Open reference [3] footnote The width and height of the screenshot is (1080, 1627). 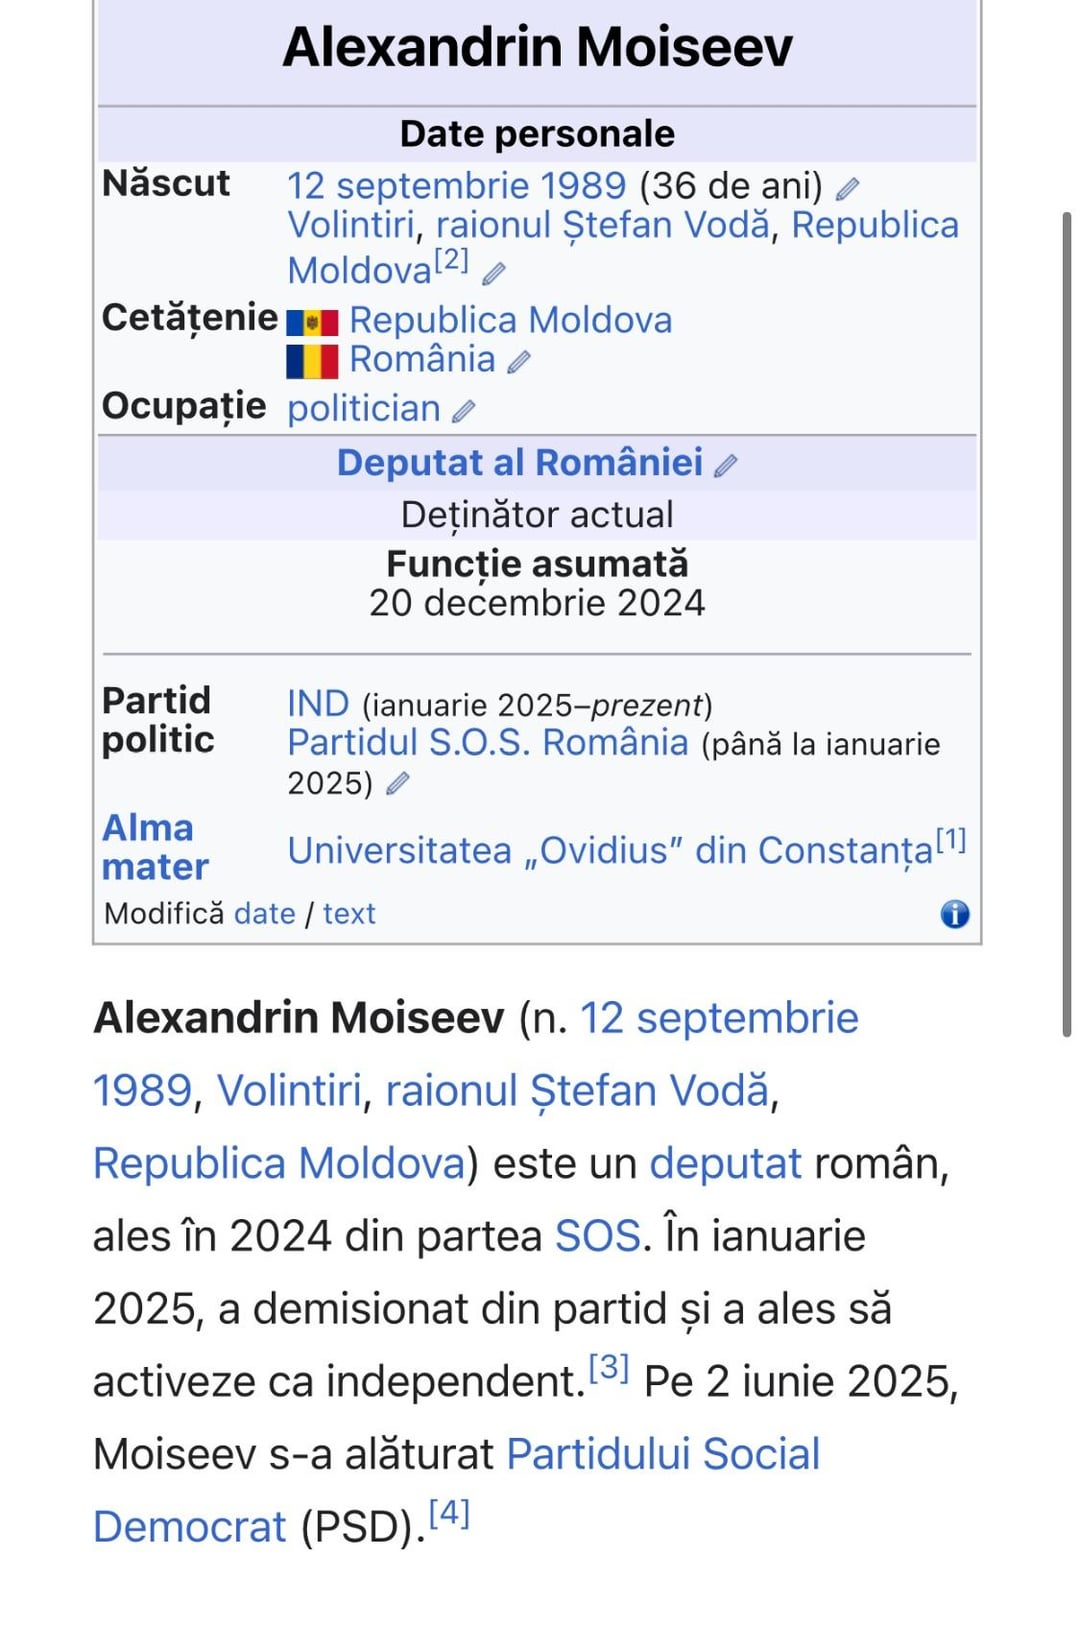609,1368
